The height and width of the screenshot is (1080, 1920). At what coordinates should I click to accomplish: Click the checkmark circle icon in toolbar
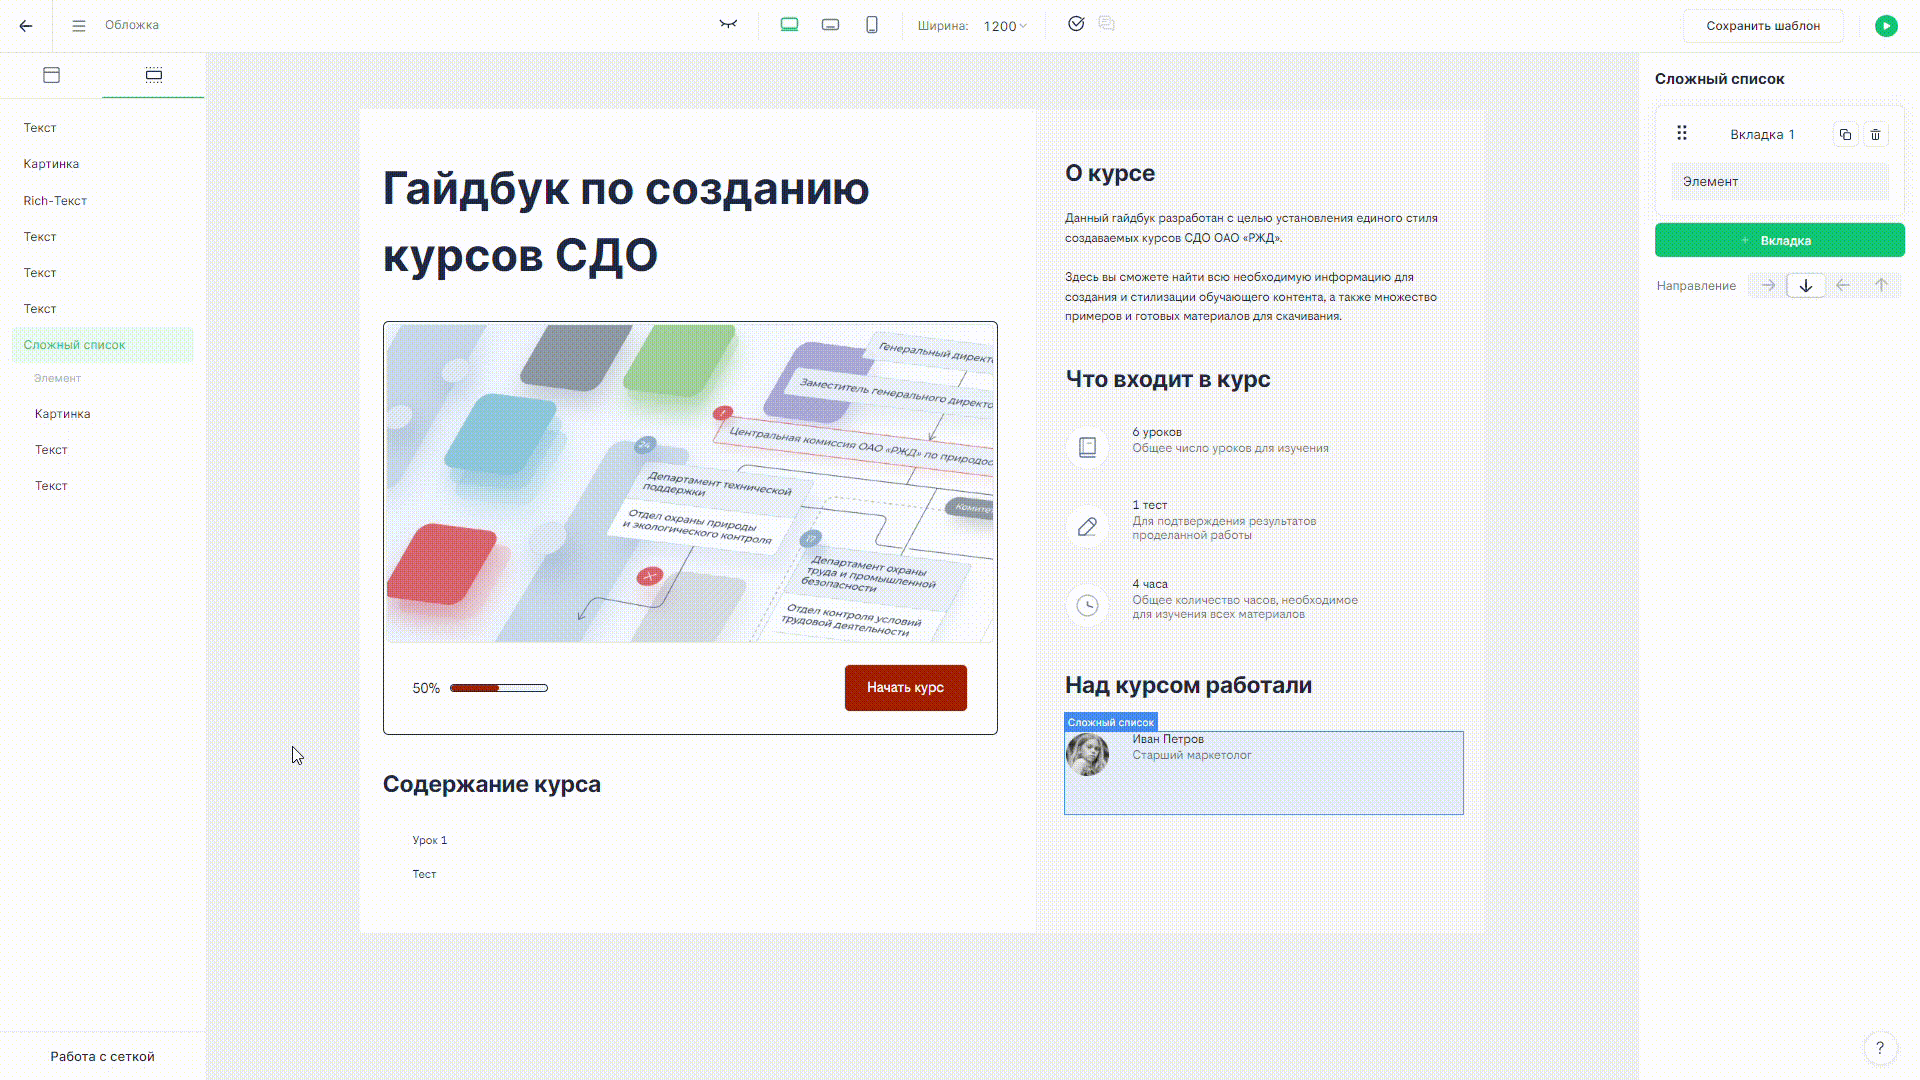click(x=1076, y=24)
